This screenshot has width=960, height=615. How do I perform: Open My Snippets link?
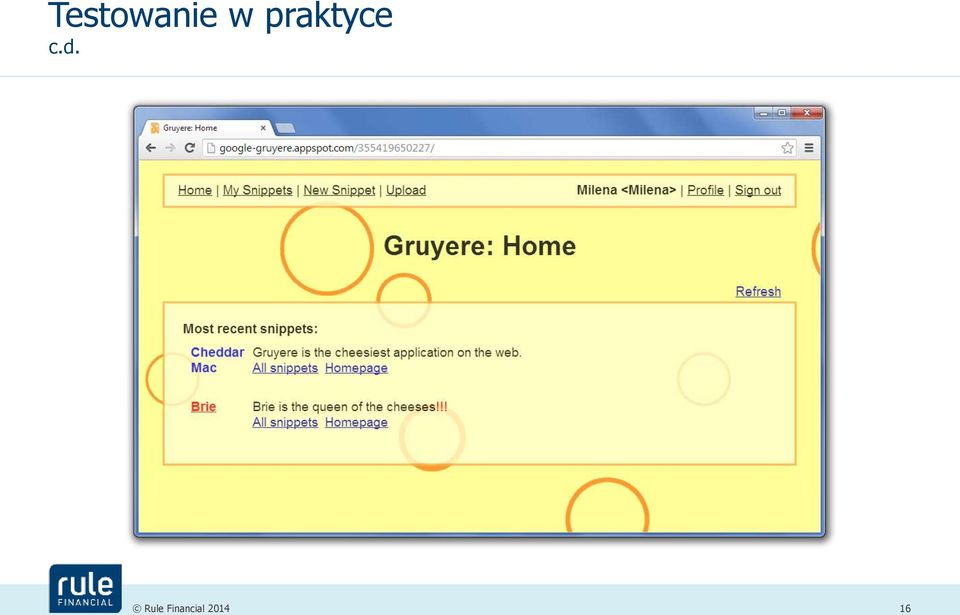point(258,190)
